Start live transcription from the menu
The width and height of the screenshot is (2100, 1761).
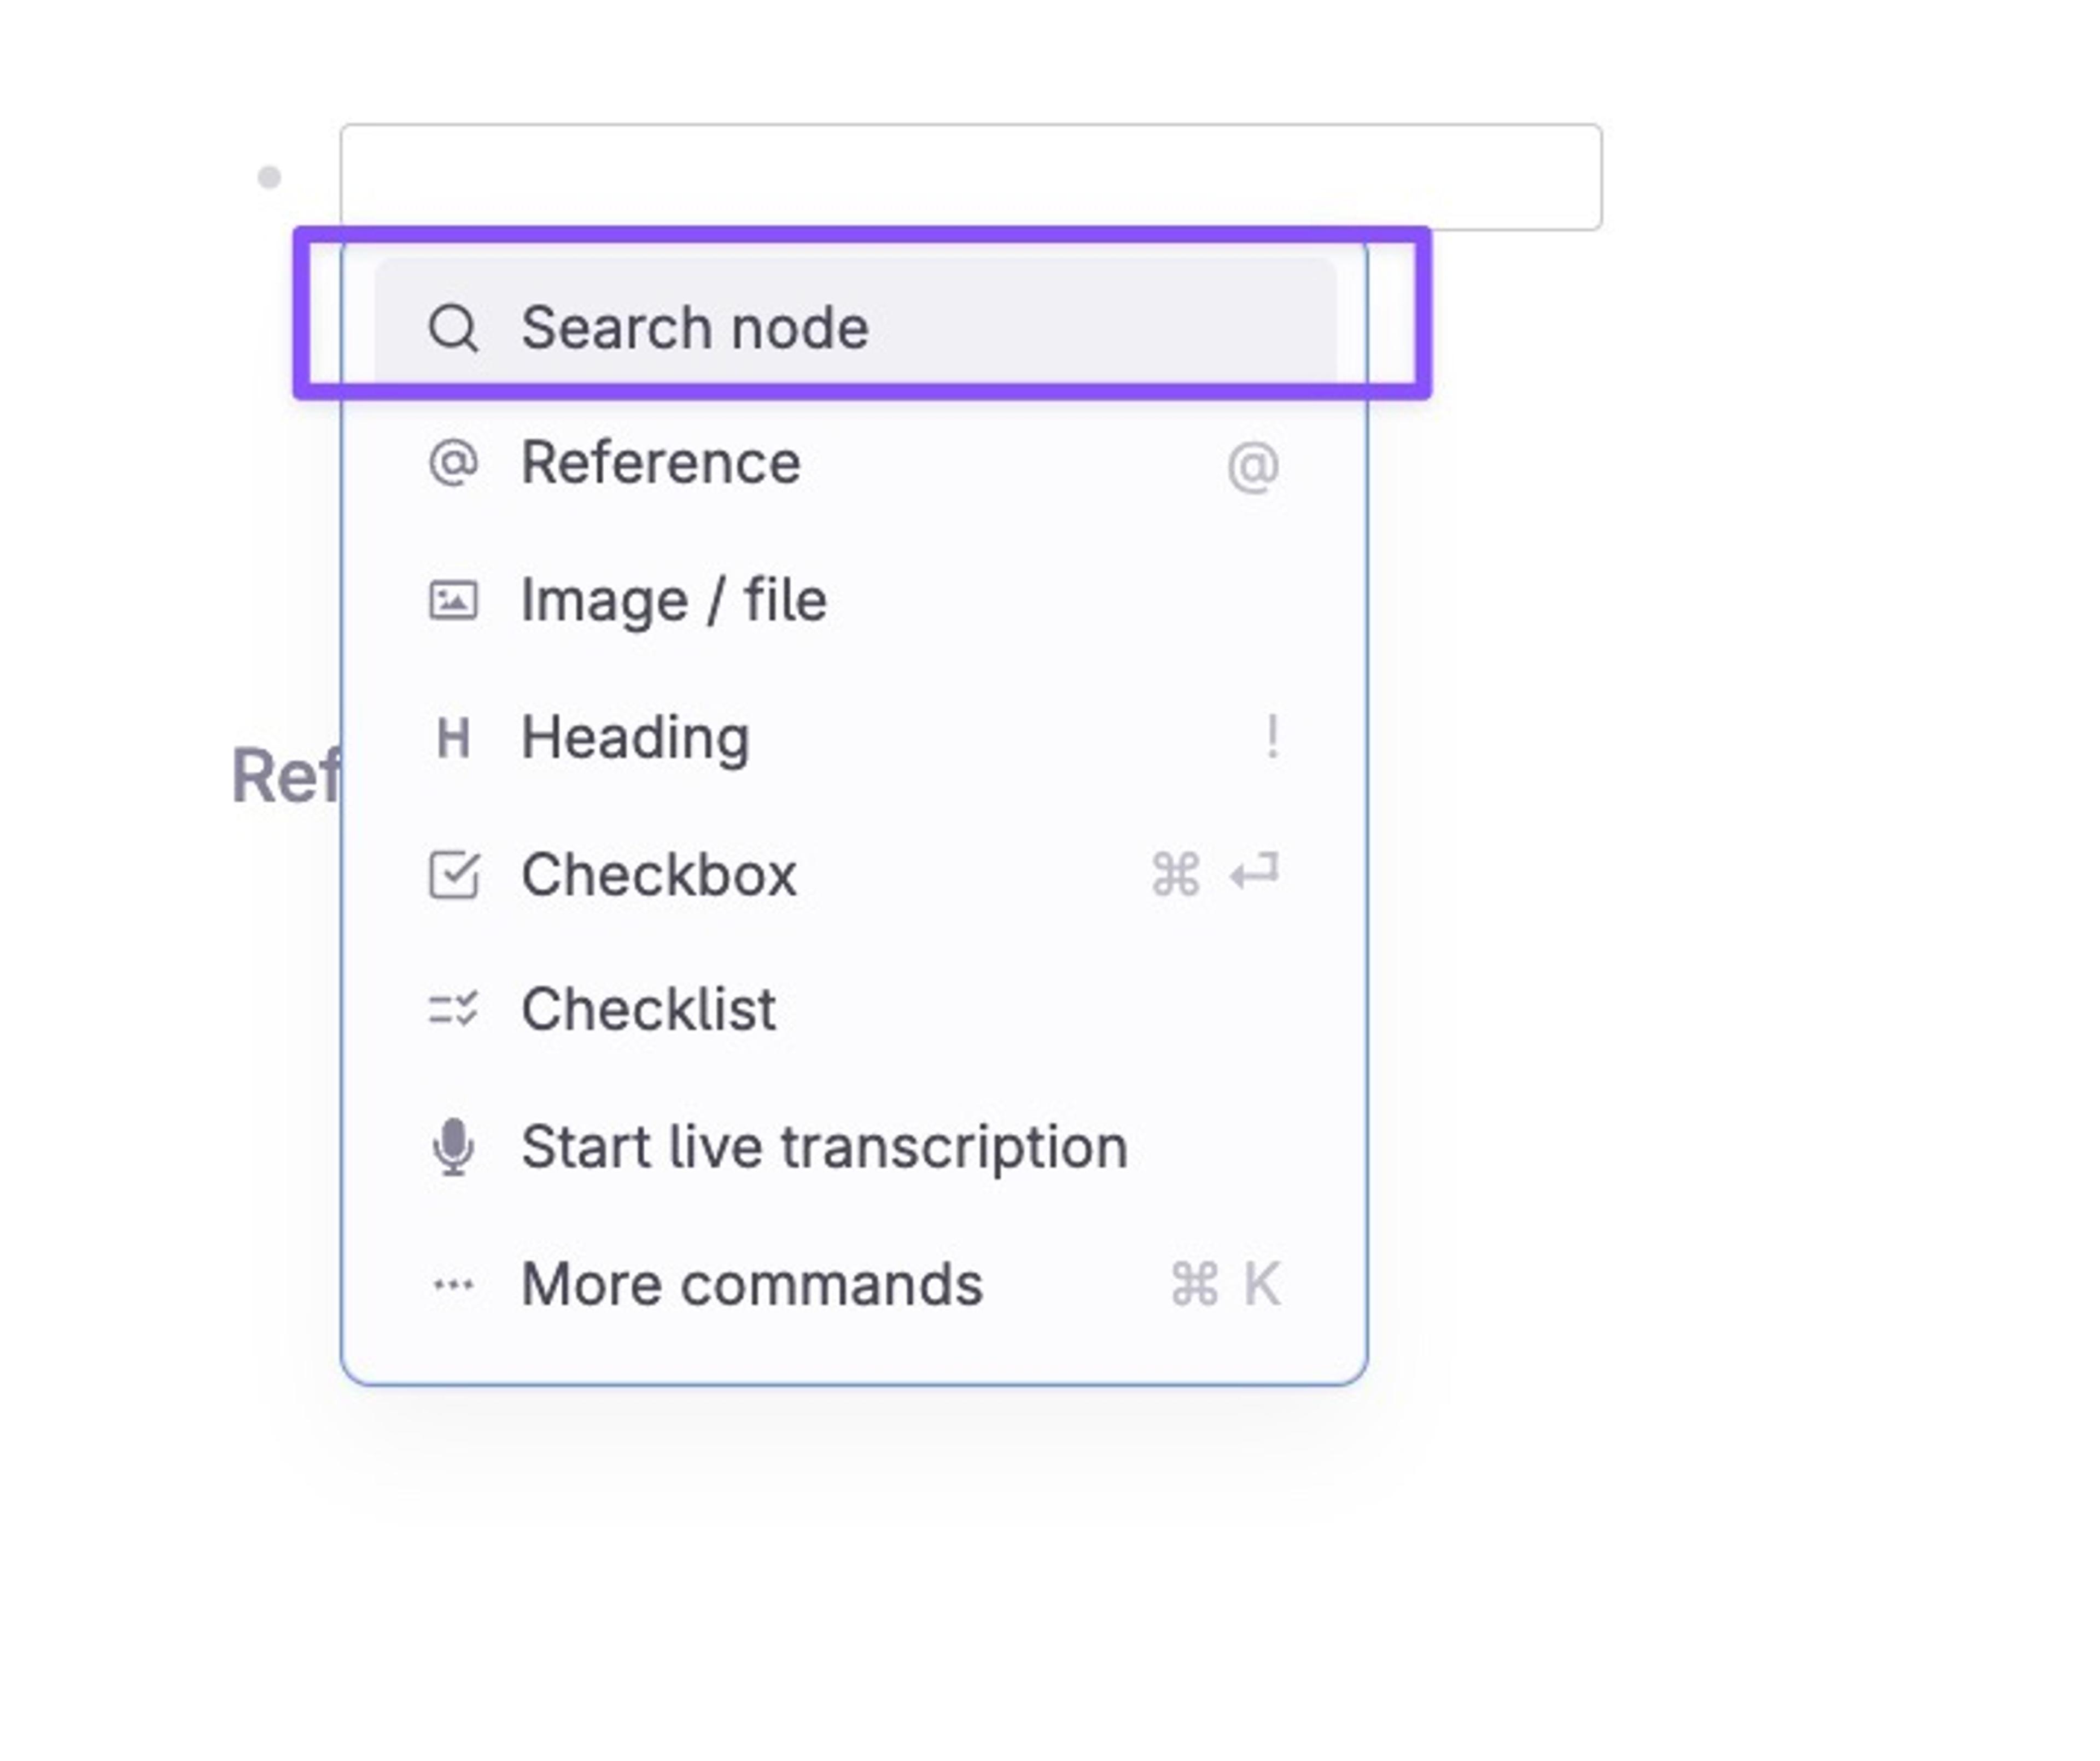coord(855,1146)
